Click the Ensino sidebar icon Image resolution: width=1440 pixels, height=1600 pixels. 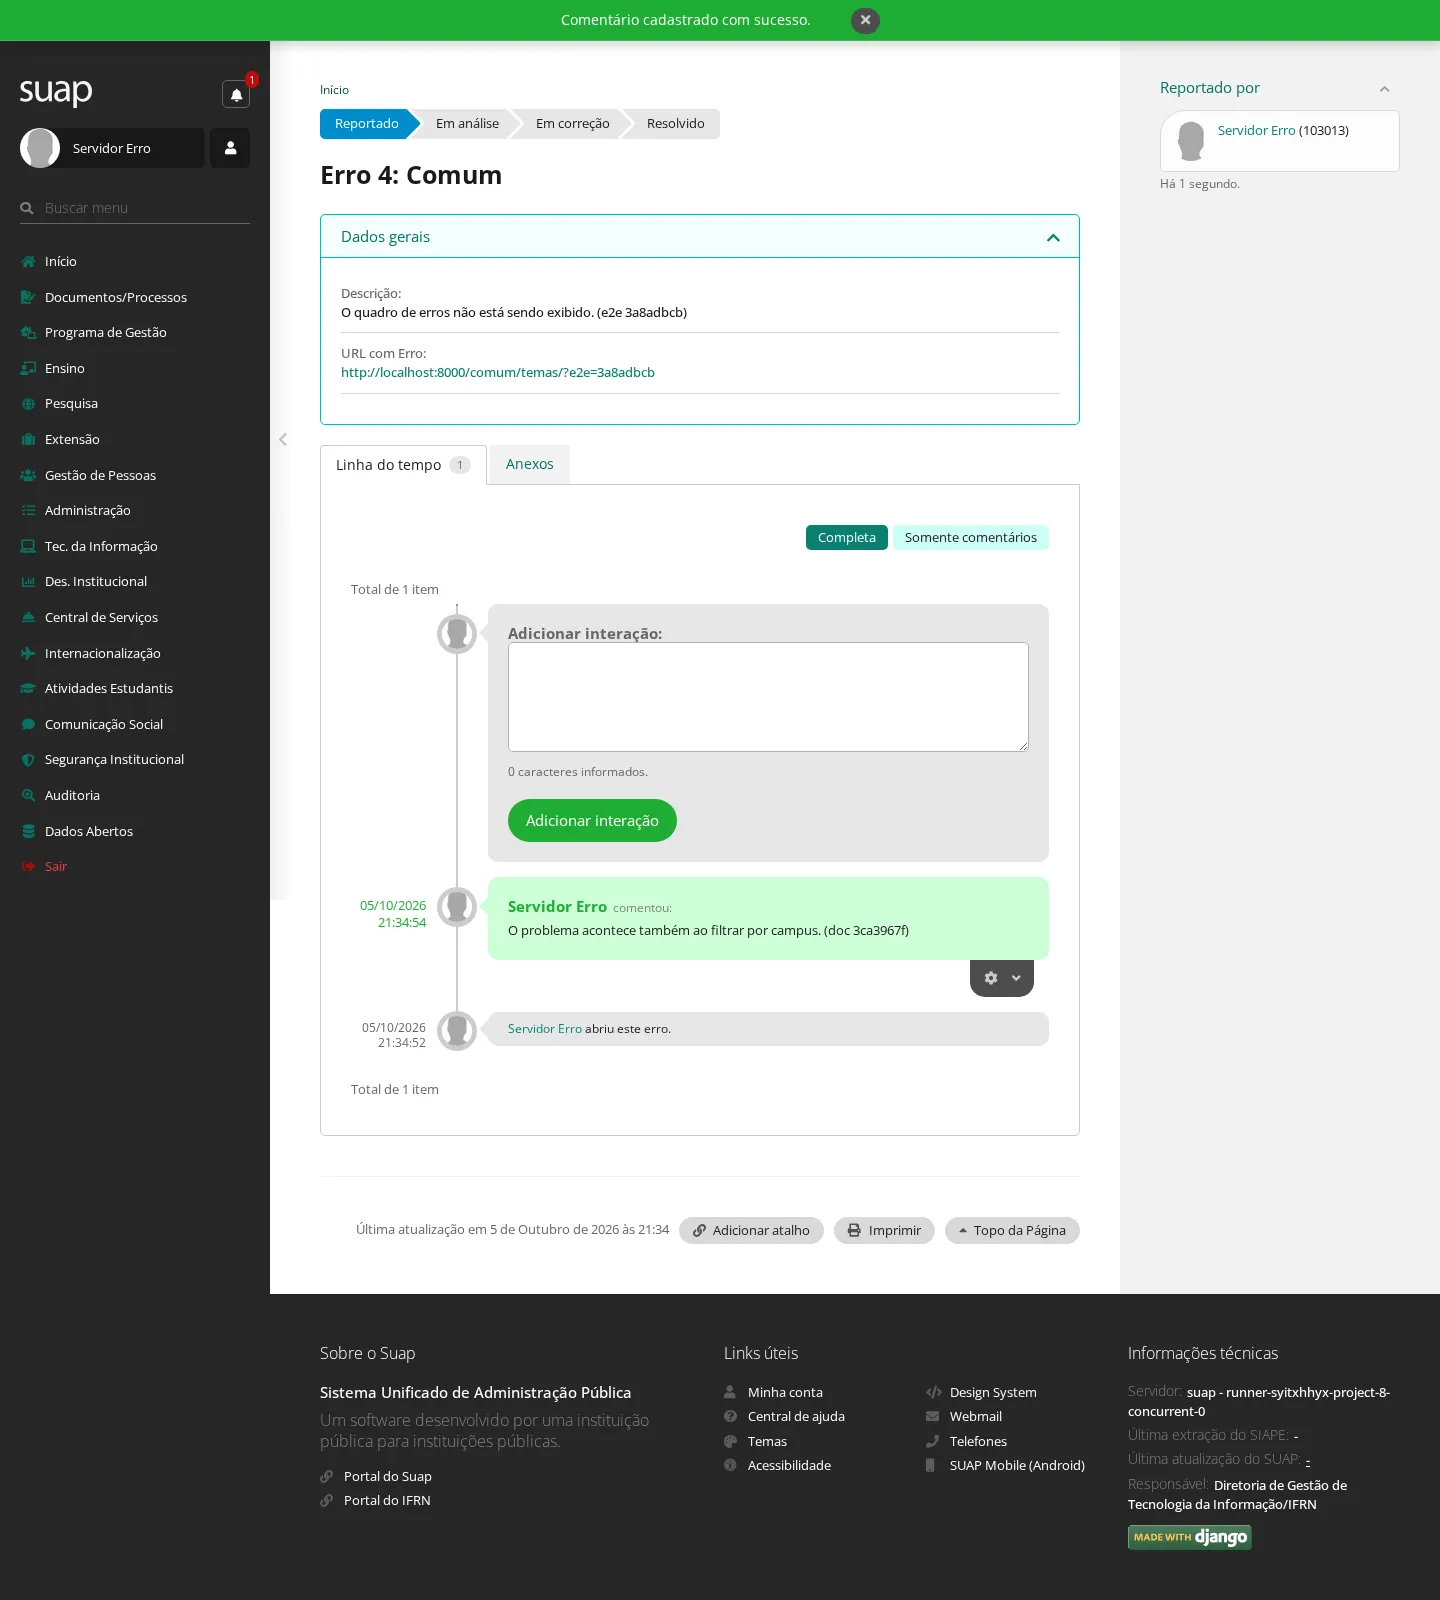tap(28, 368)
